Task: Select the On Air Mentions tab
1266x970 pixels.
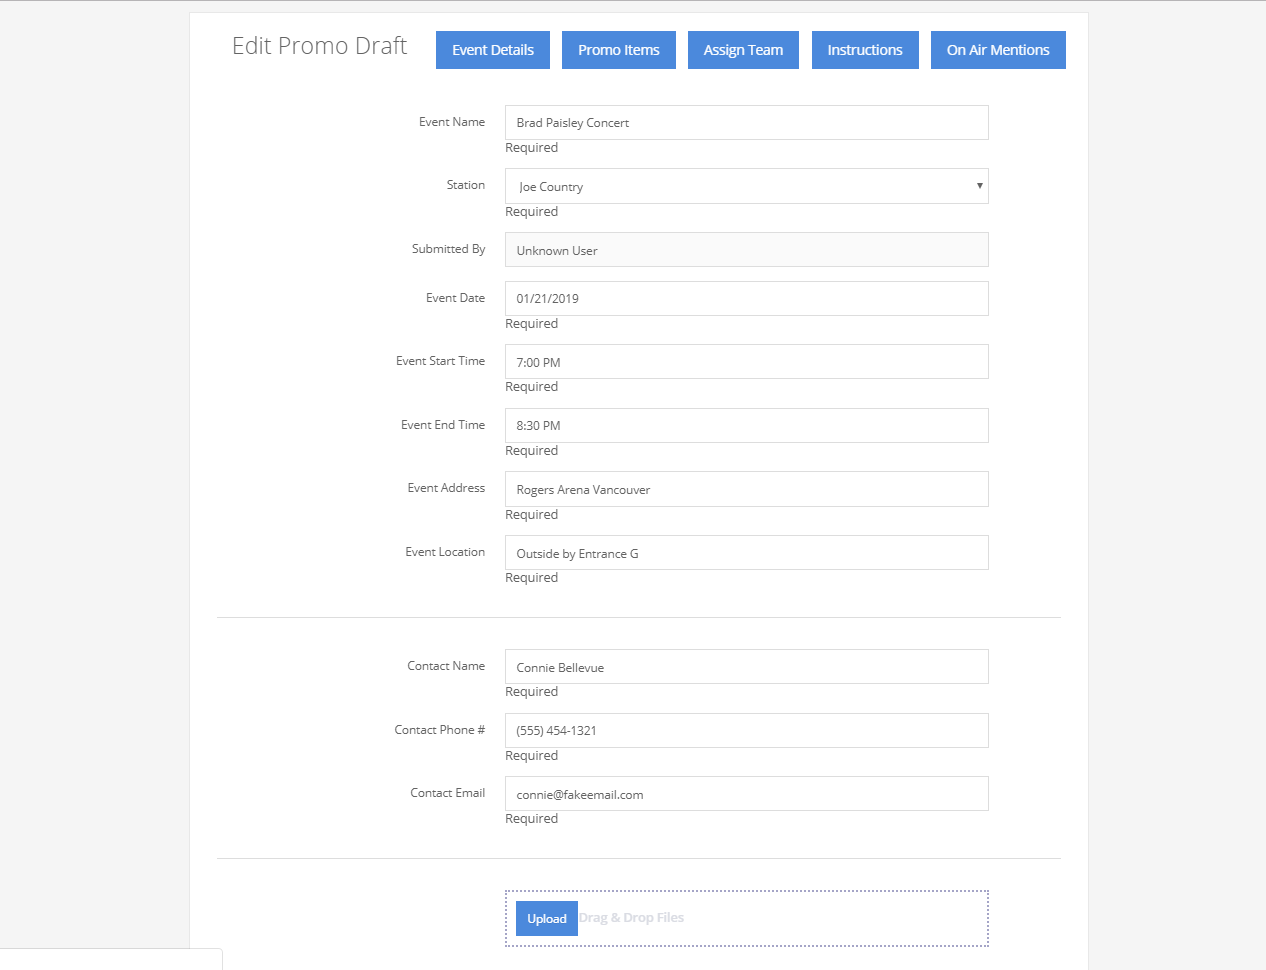Action: pyautogui.click(x=997, y=50)
